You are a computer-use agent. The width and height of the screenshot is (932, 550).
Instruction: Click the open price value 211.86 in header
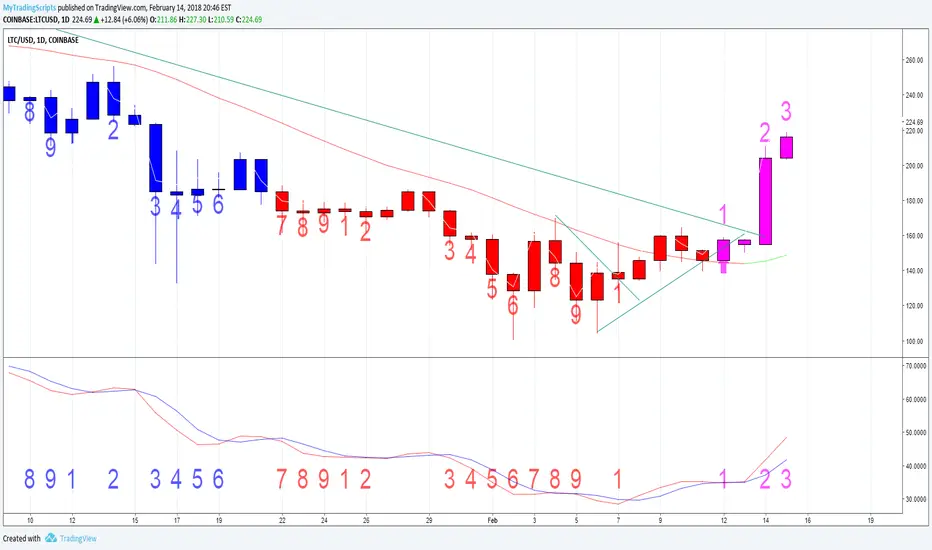coord(167,19)
